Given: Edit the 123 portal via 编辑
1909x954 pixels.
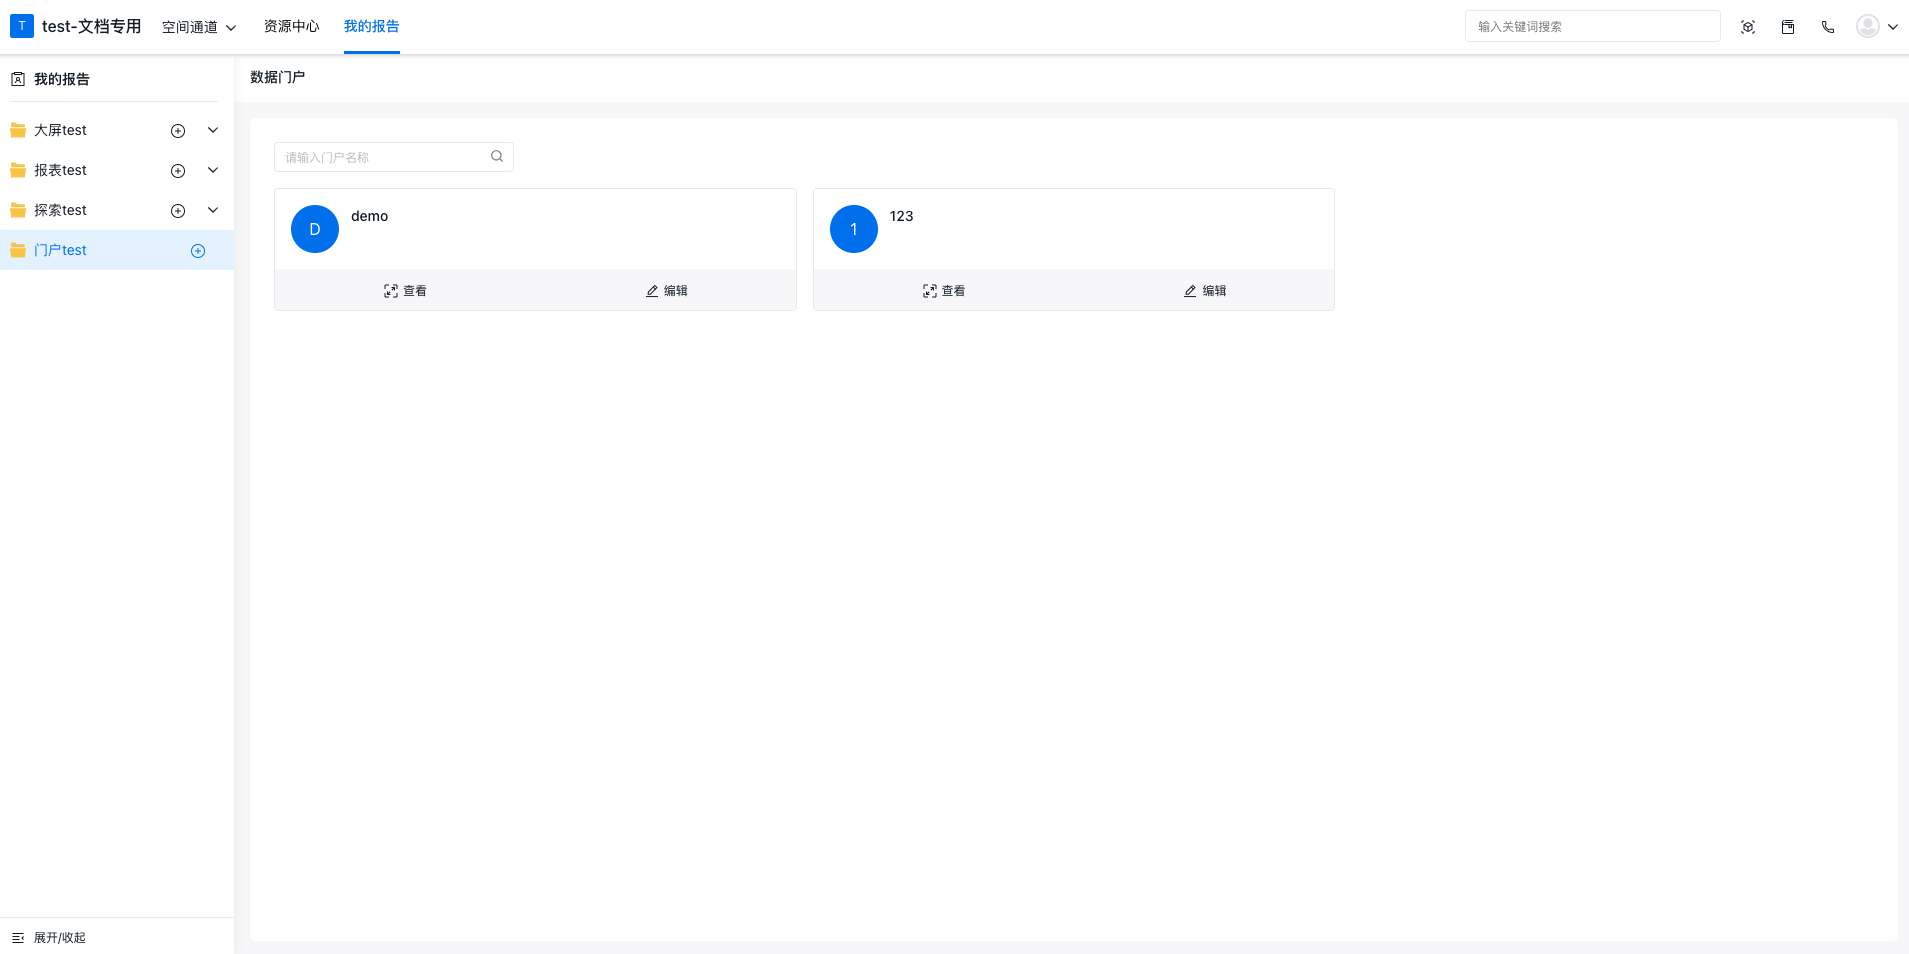Looking at the screenshot, I should [1205, 291].
